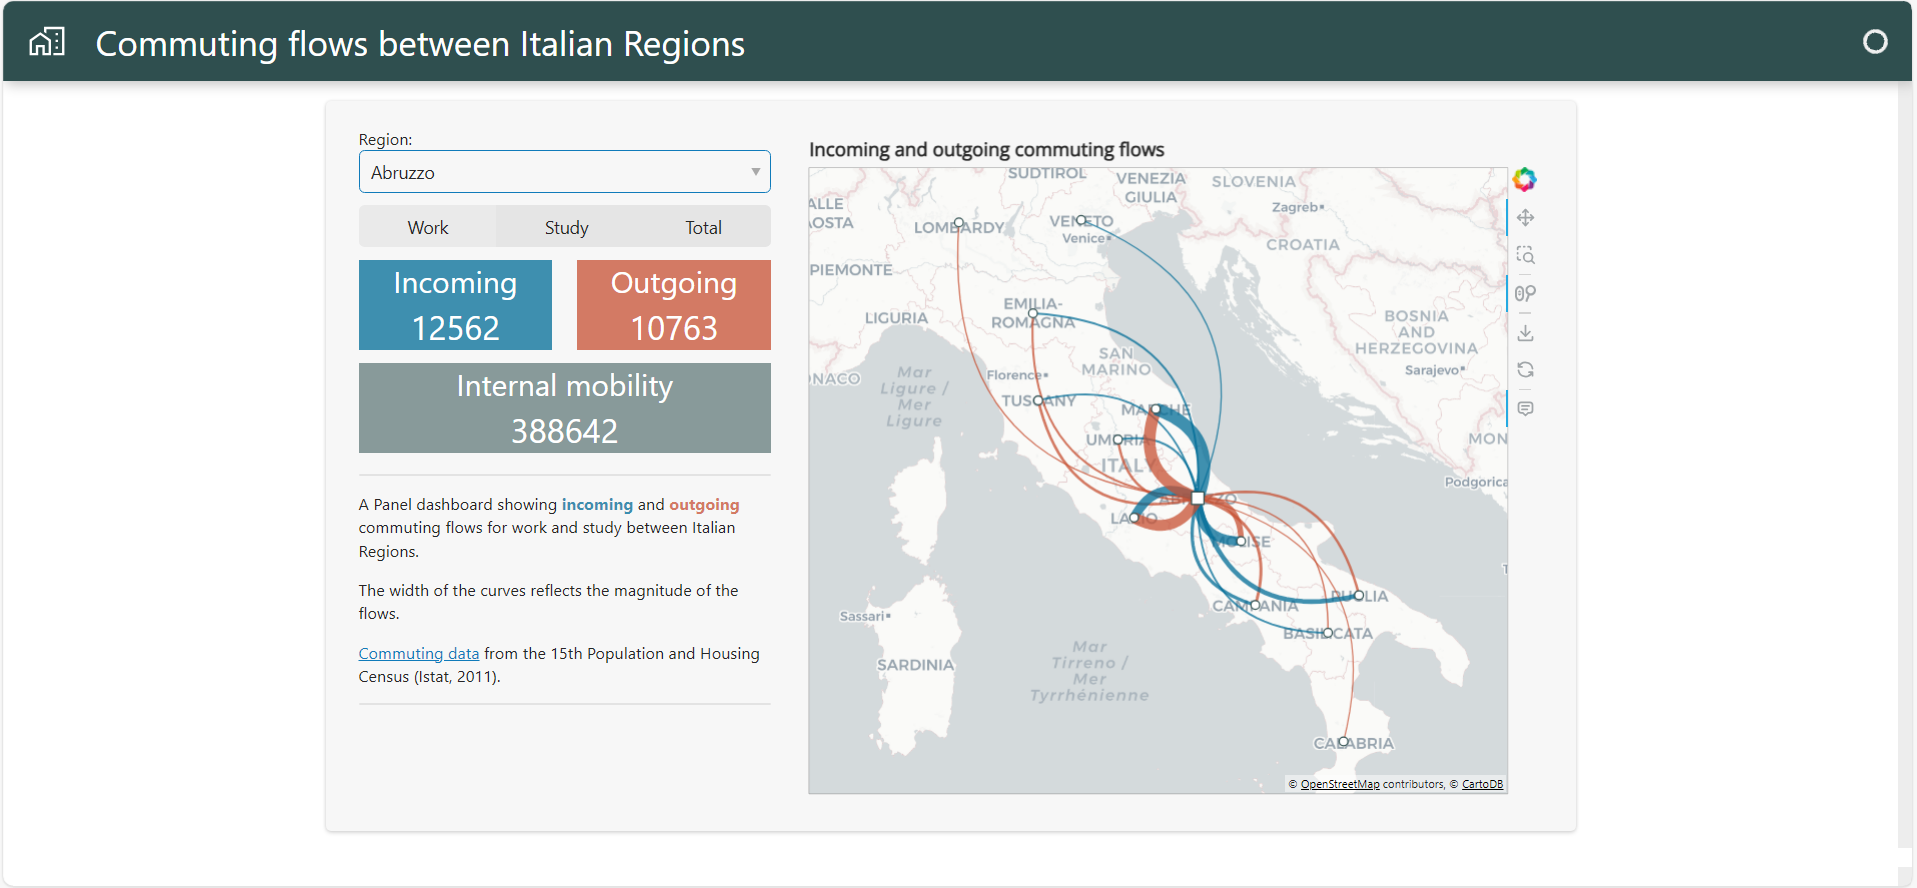Image resolution: width=1917 pixels, height=888 pixels.
Task: Select the Box Zoom tool
Action: point(1525,255)
